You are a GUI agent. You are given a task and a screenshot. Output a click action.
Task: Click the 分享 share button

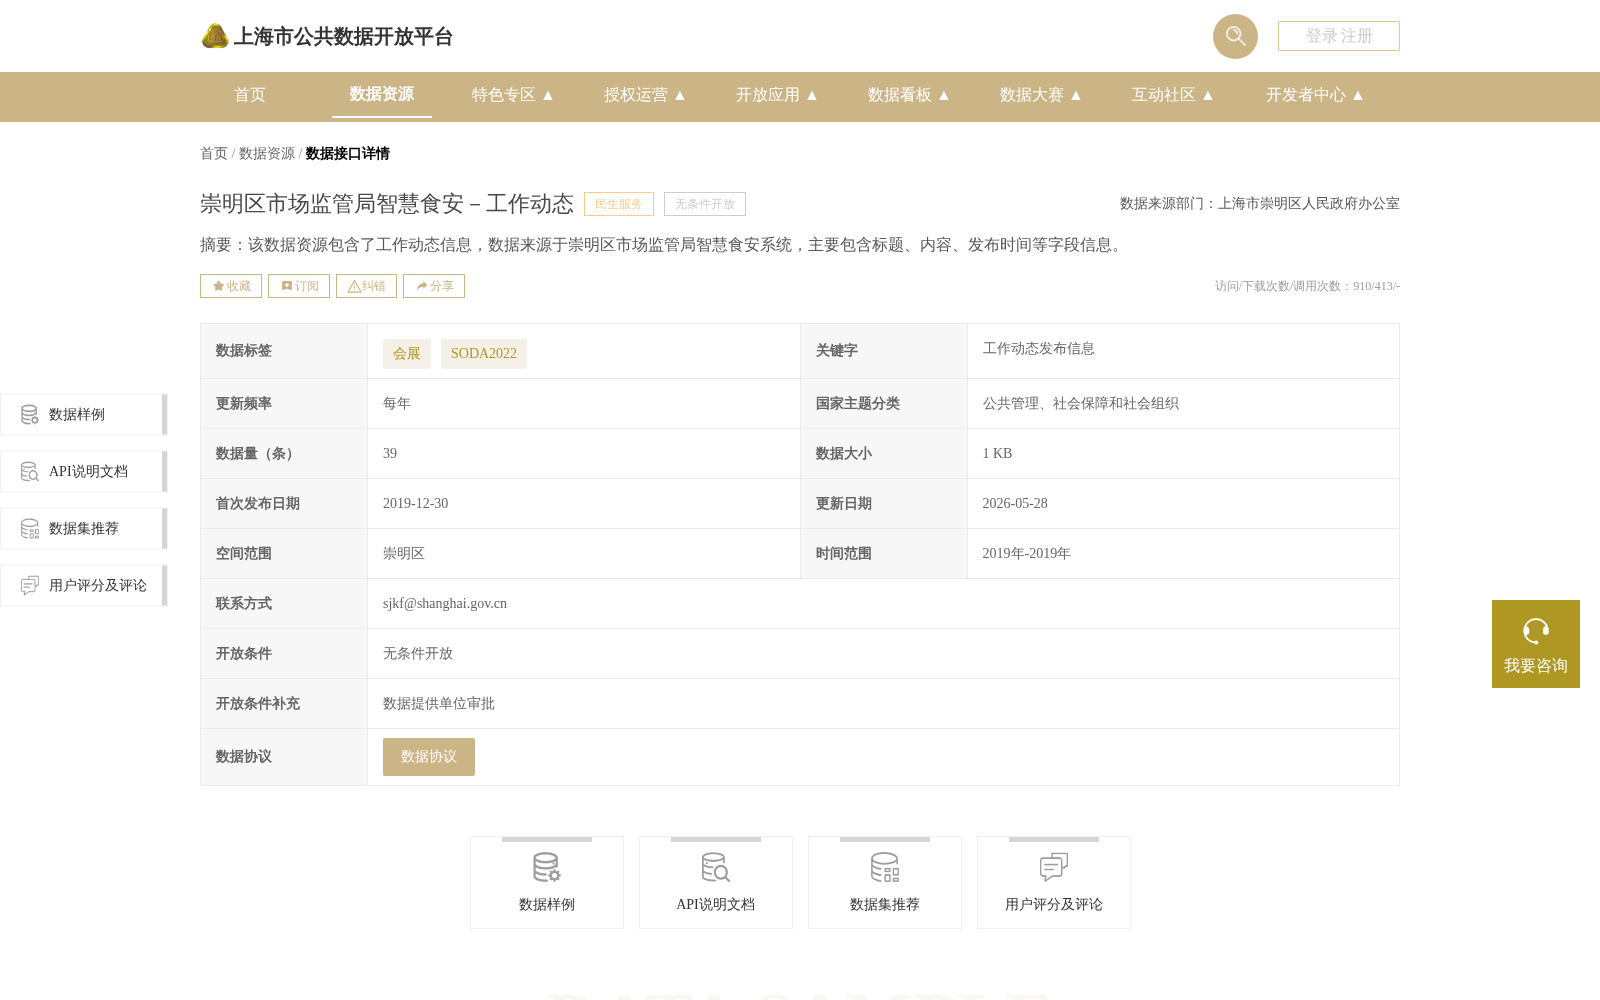tap(434, 286)
